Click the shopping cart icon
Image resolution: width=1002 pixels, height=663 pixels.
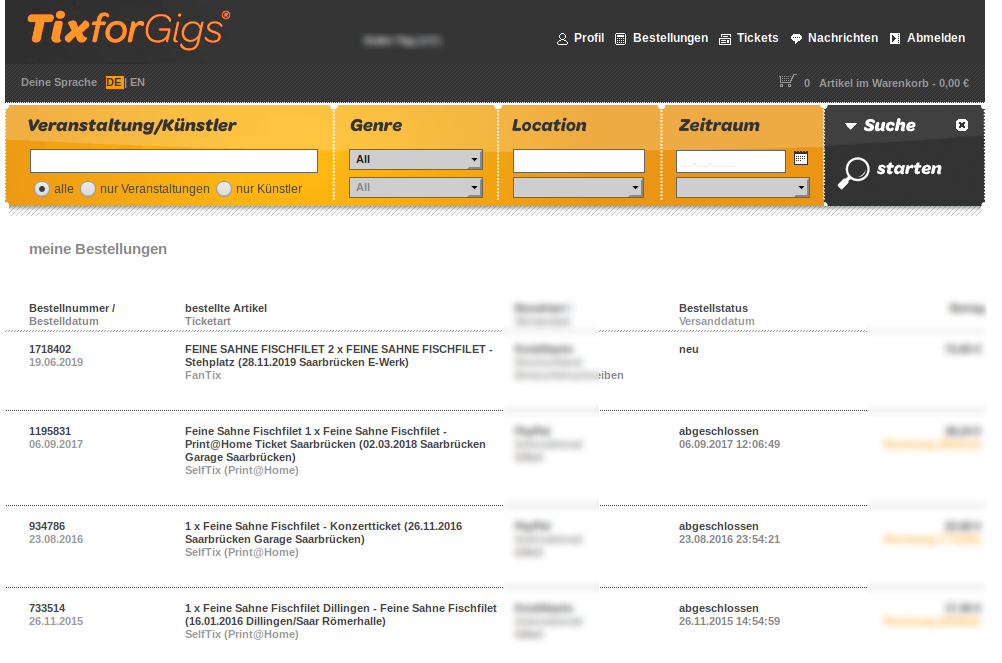(787, 81)
